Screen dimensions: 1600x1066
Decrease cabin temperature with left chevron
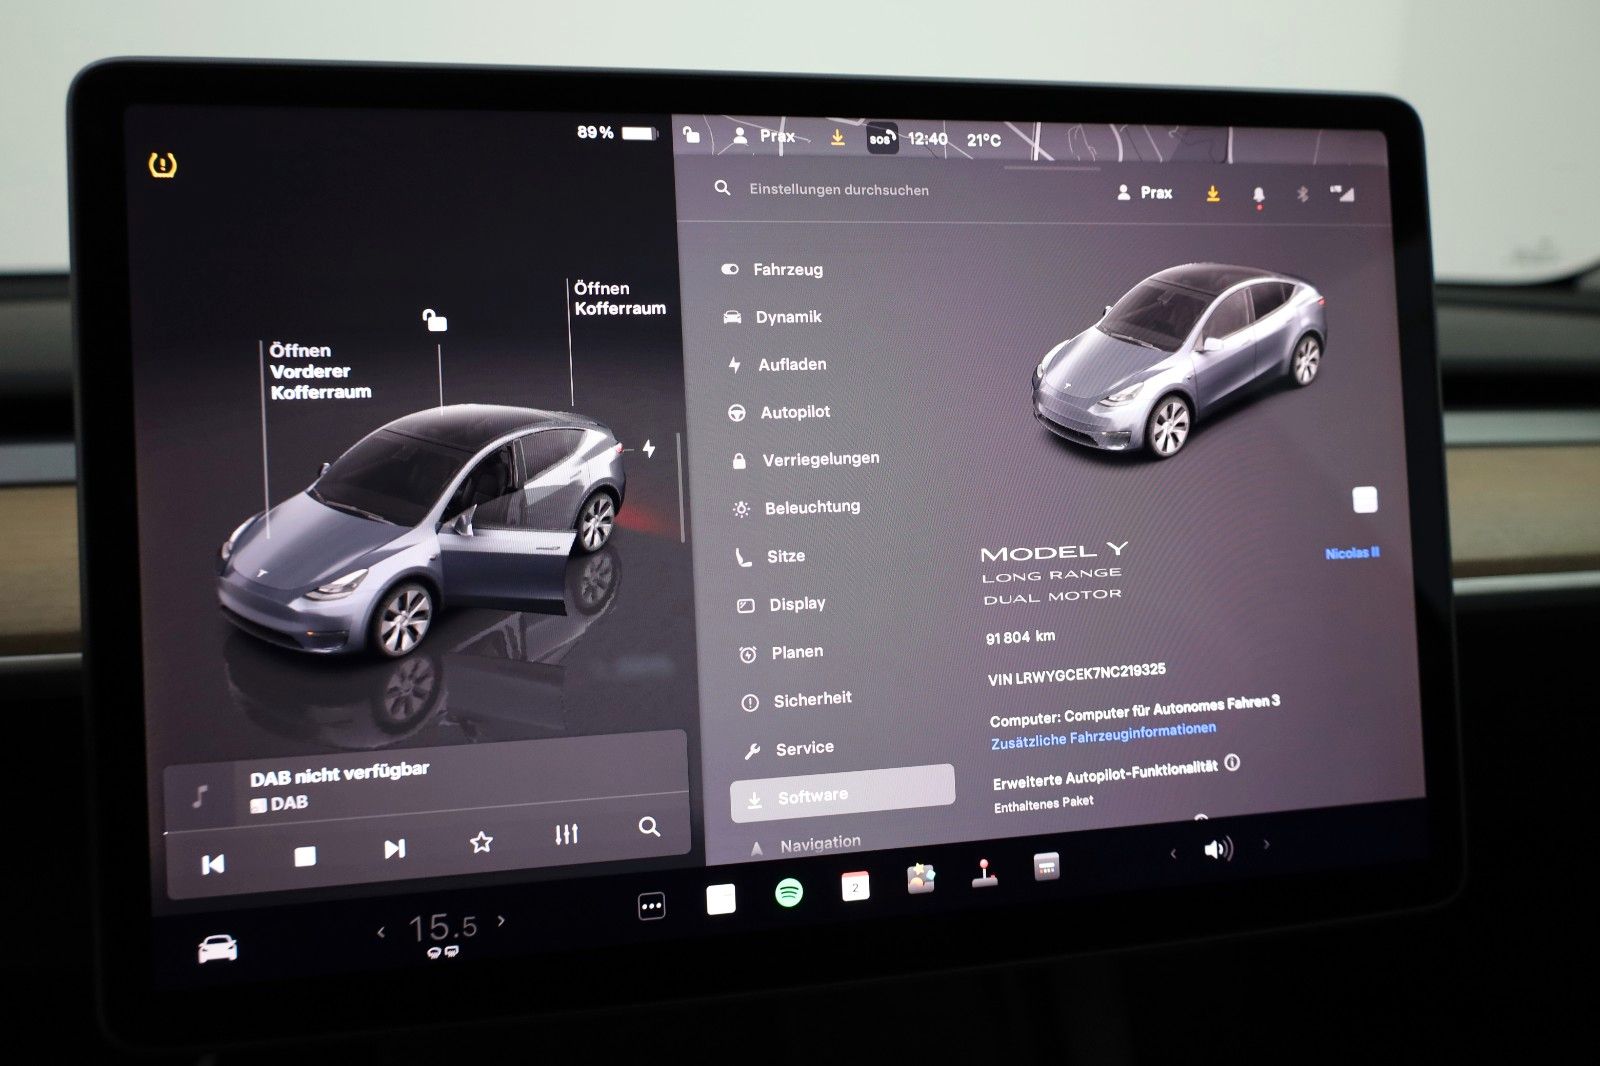381,932
